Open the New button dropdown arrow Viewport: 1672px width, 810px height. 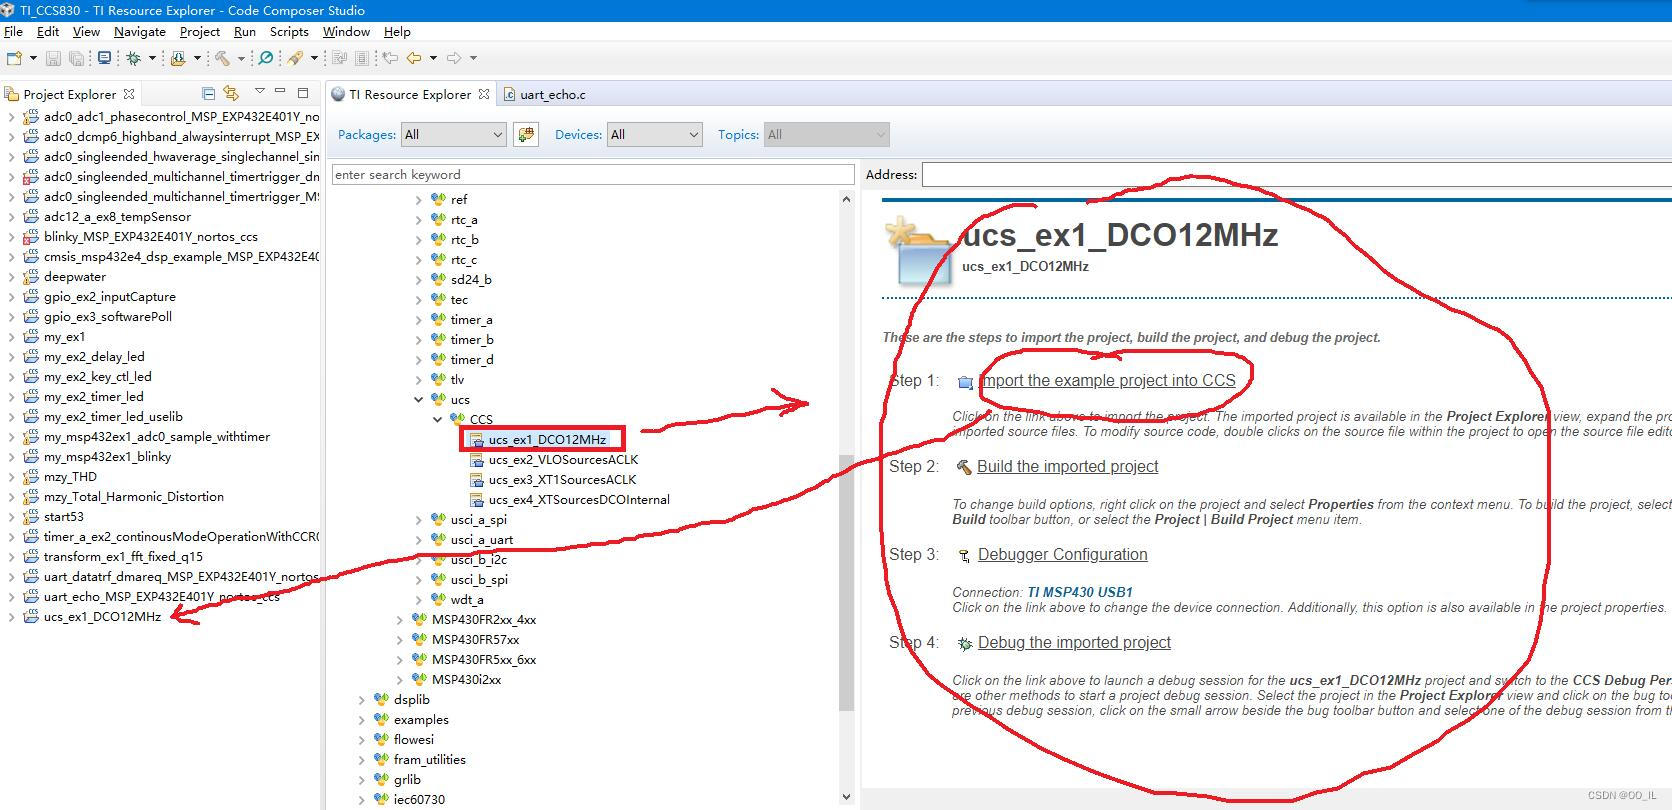33,58
